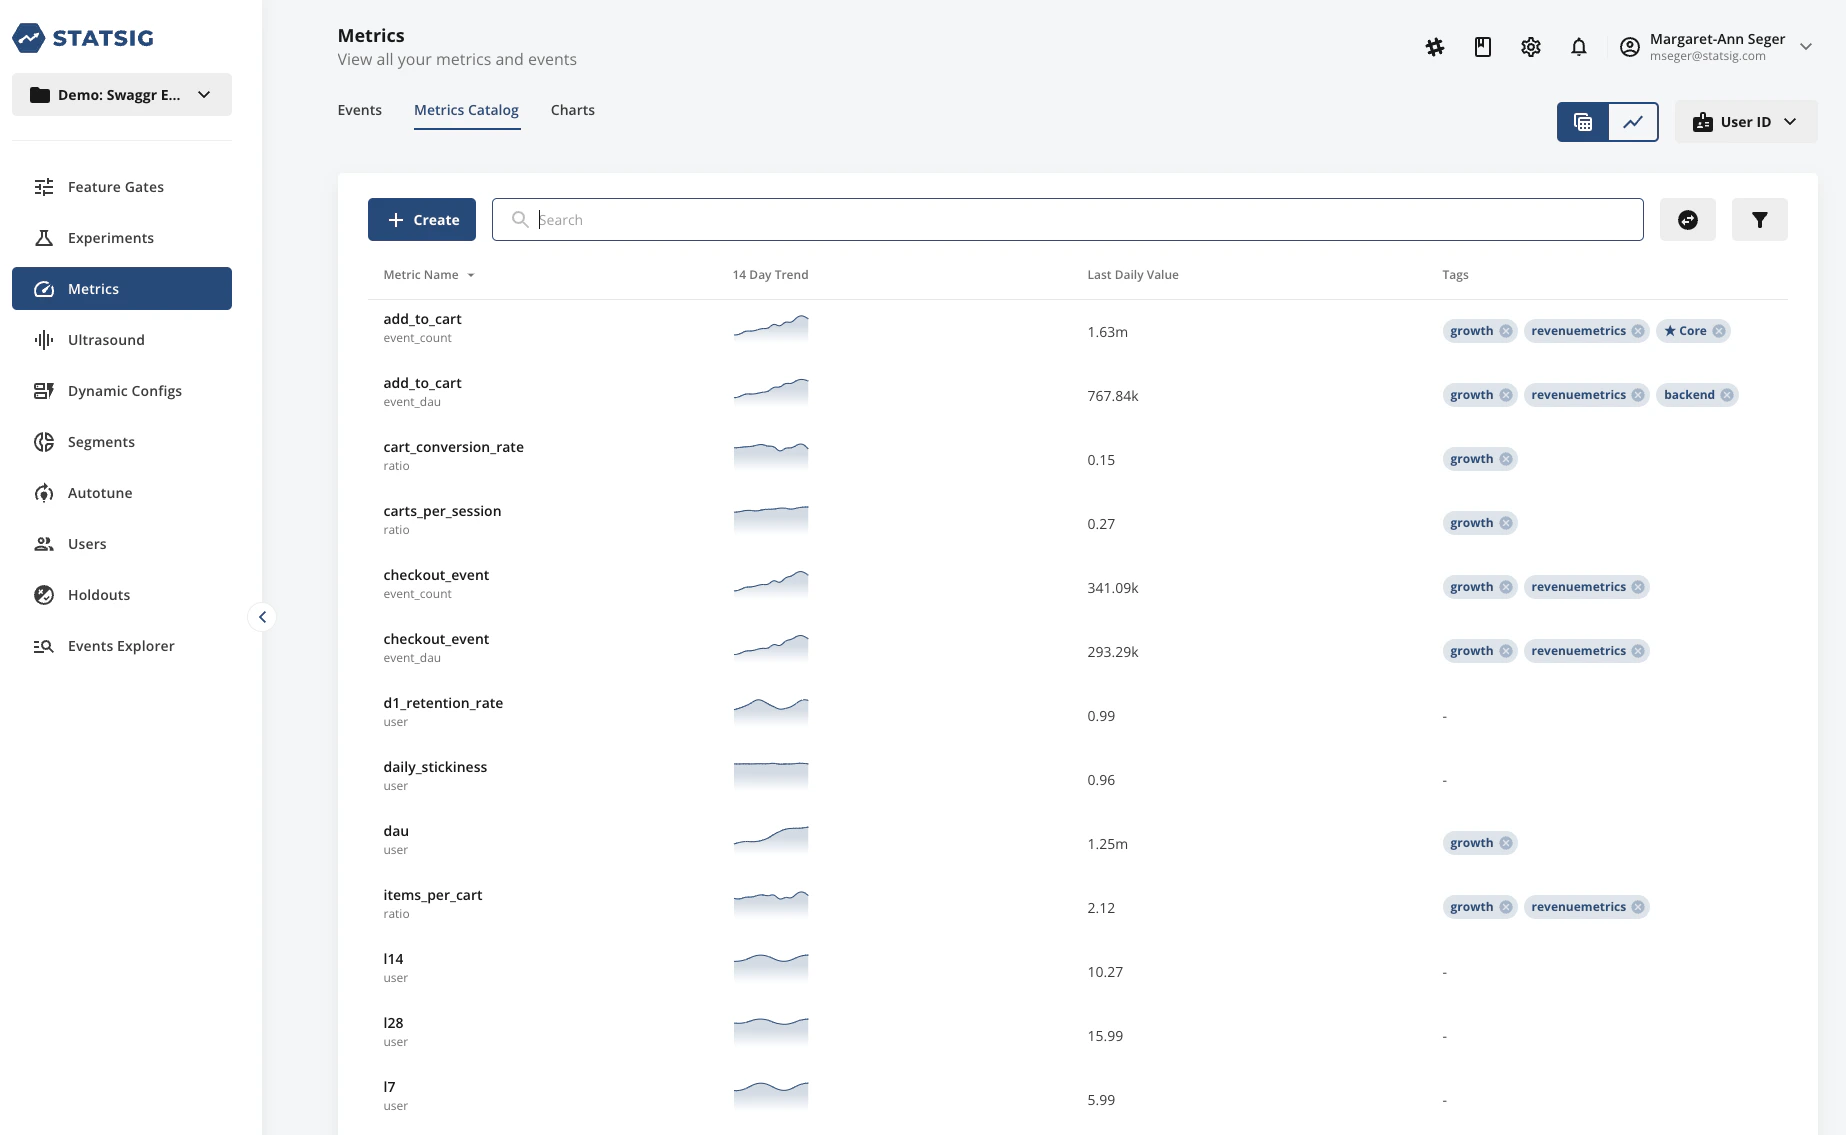This screenshot has height=1135, width=1846.
Task: Remove the Core tag from add_to_cart
Action: coord(1719,331)
